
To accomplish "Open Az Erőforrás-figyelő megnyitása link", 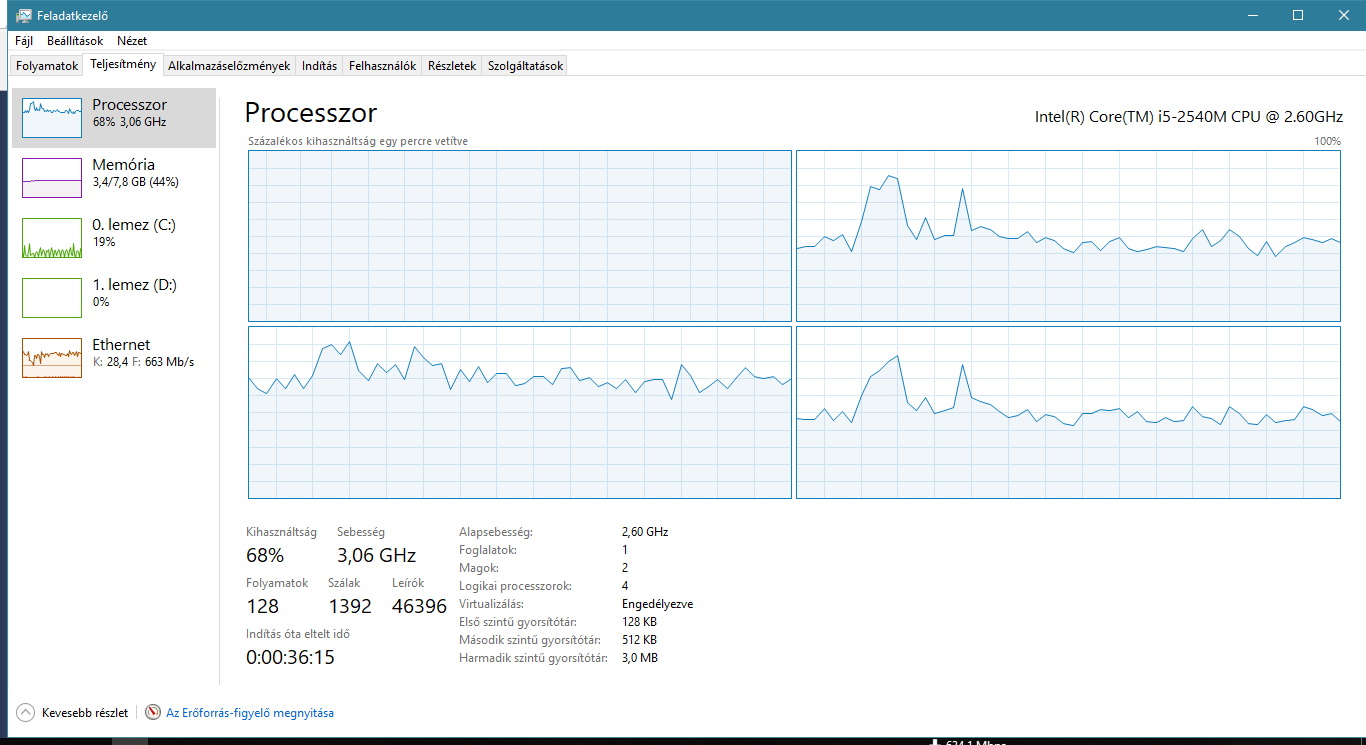I will tap(250, 713).
